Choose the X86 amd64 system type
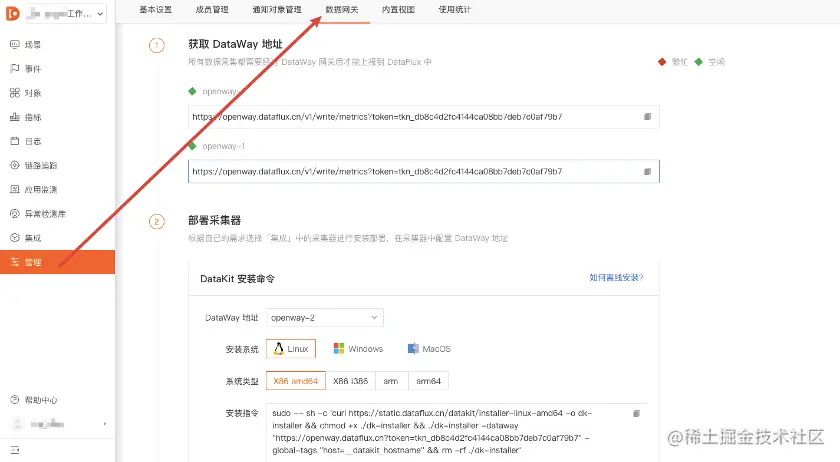 click(x=296, y=381)
